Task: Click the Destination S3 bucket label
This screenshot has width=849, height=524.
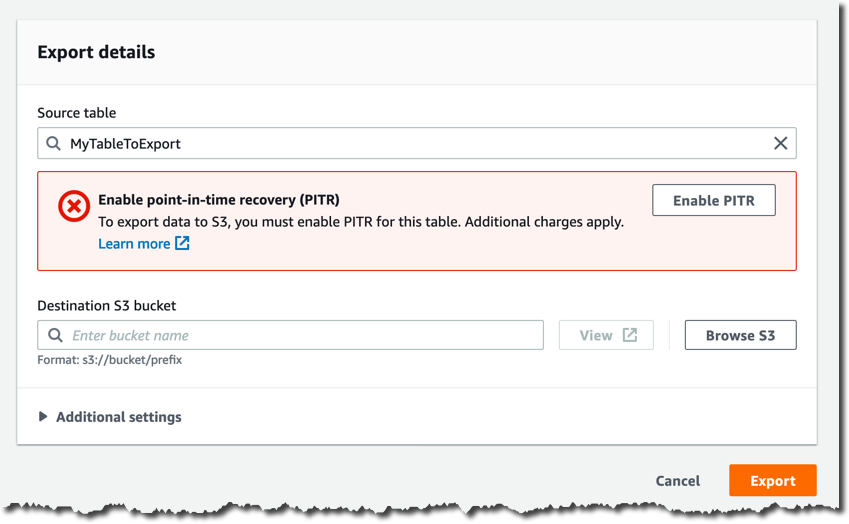Action: click(x=107, y=305)
